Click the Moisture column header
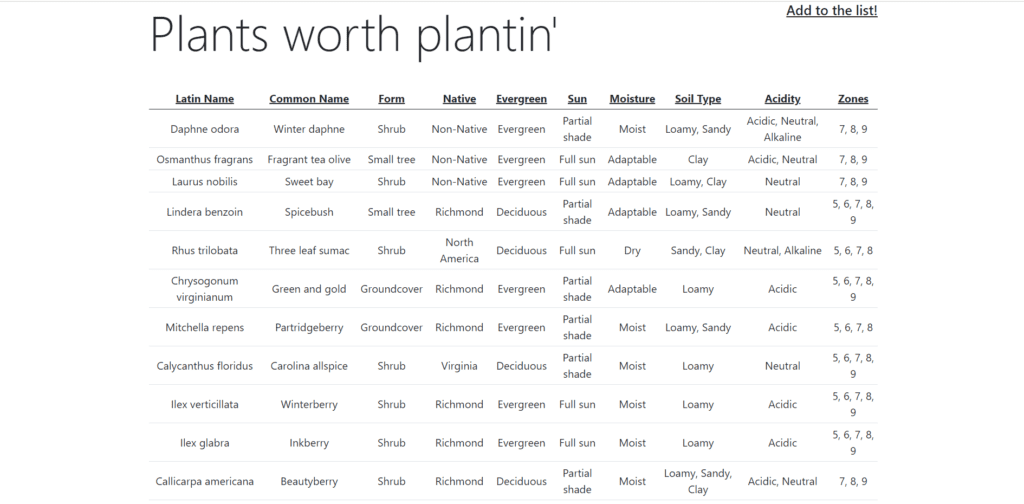 pos(632,99)
